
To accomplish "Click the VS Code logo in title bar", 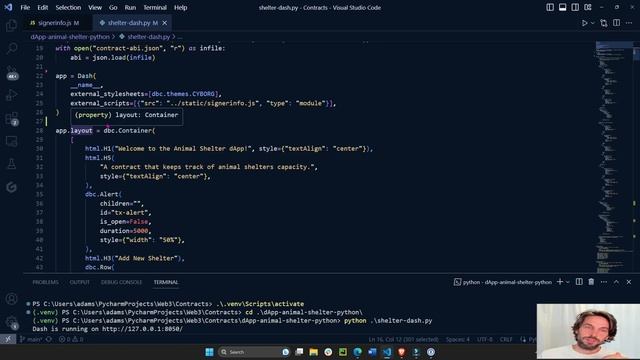I will tap(8, 7).
